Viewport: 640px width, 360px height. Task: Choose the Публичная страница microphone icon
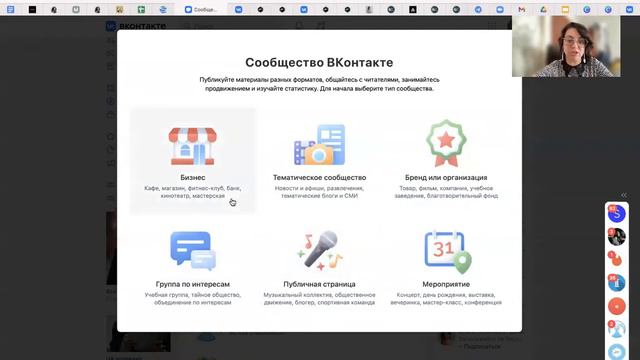(x=320, y=251)
